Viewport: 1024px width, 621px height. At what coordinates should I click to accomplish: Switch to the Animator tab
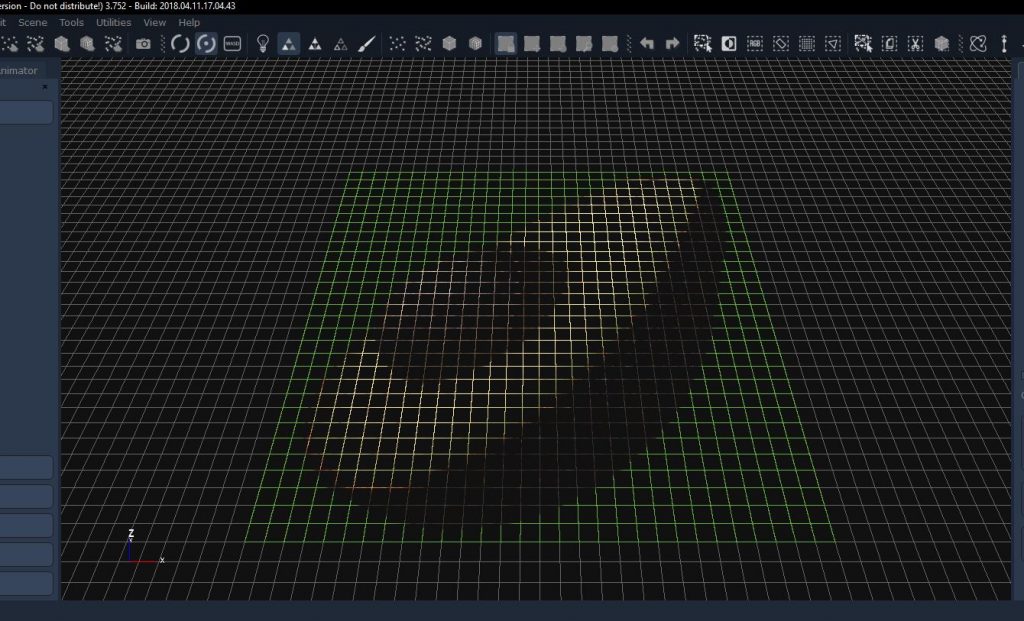[20, 70]
